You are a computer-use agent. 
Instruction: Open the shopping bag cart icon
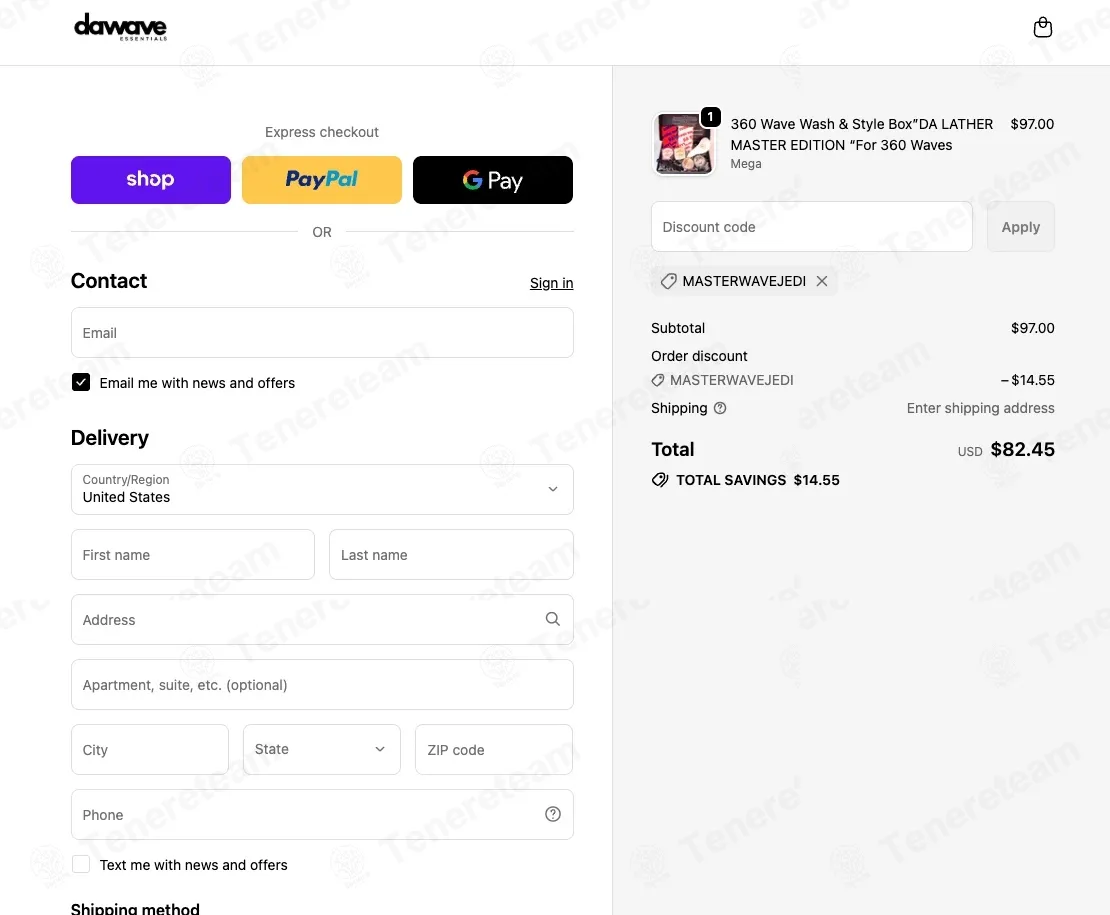(x=1042, y=28)
